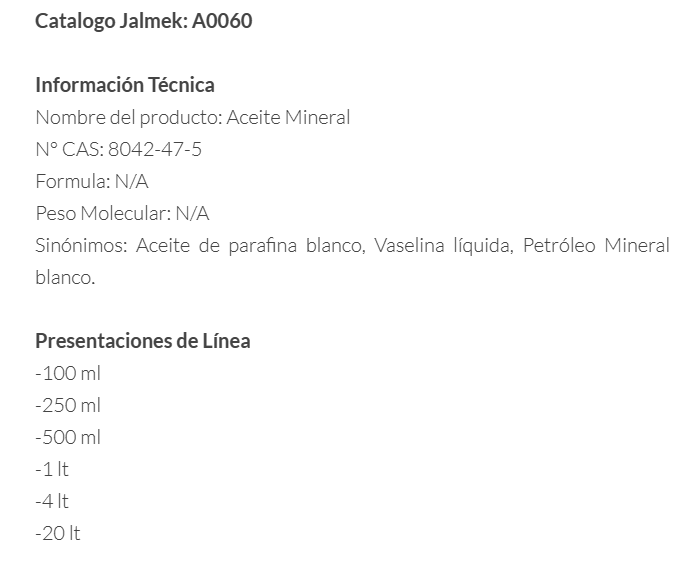Image resolution: width=682 pixels, height=563 pixels.
Task: Click the Peso Molecular: N/A line
Action: coord(122,213)
